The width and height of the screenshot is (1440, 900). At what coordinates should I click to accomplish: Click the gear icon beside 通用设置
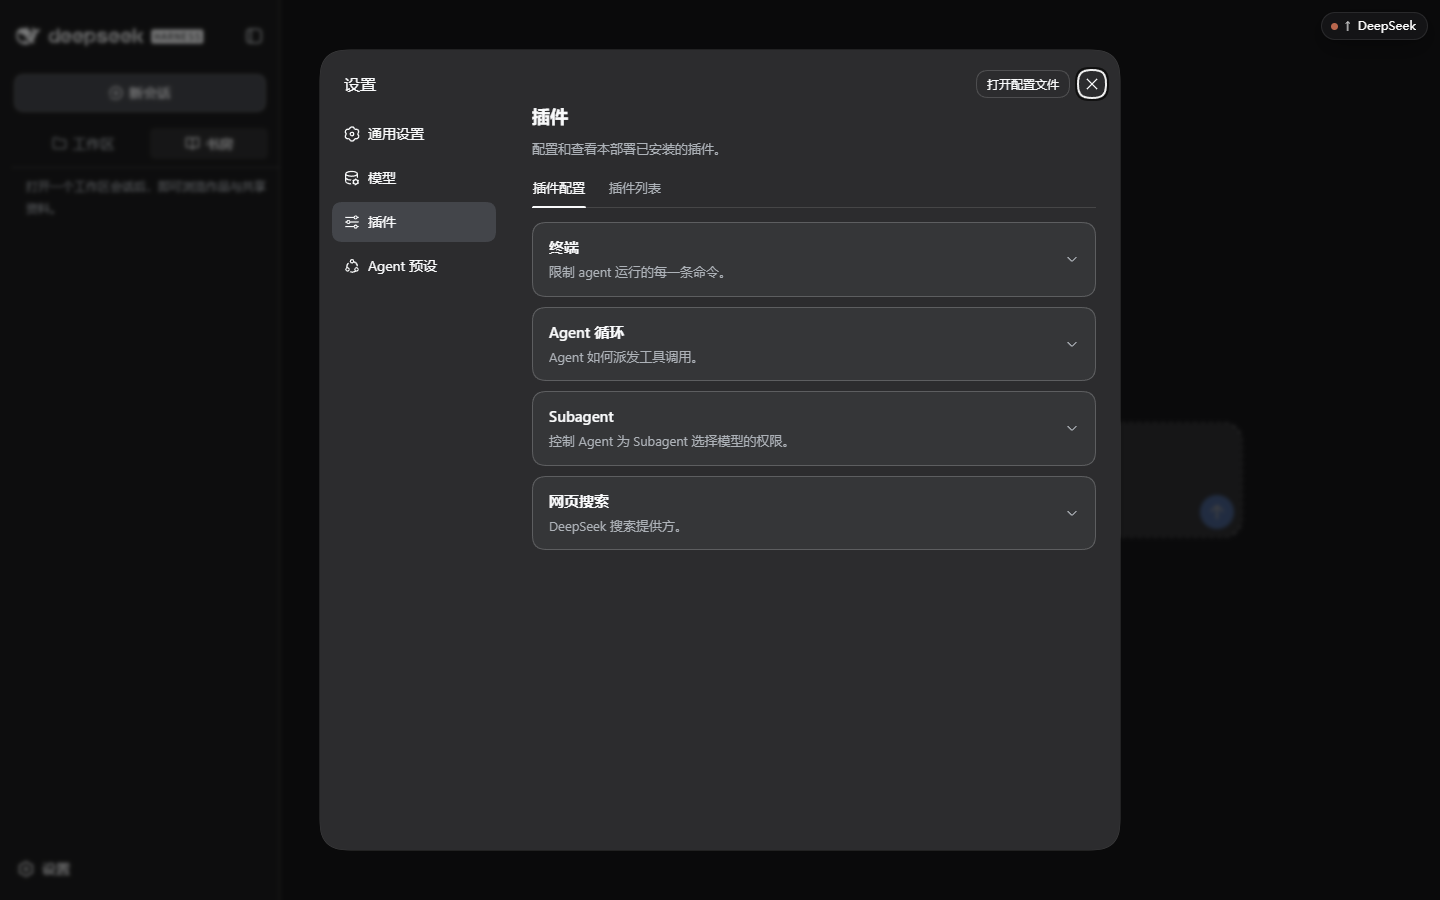(x=352, y=134)
